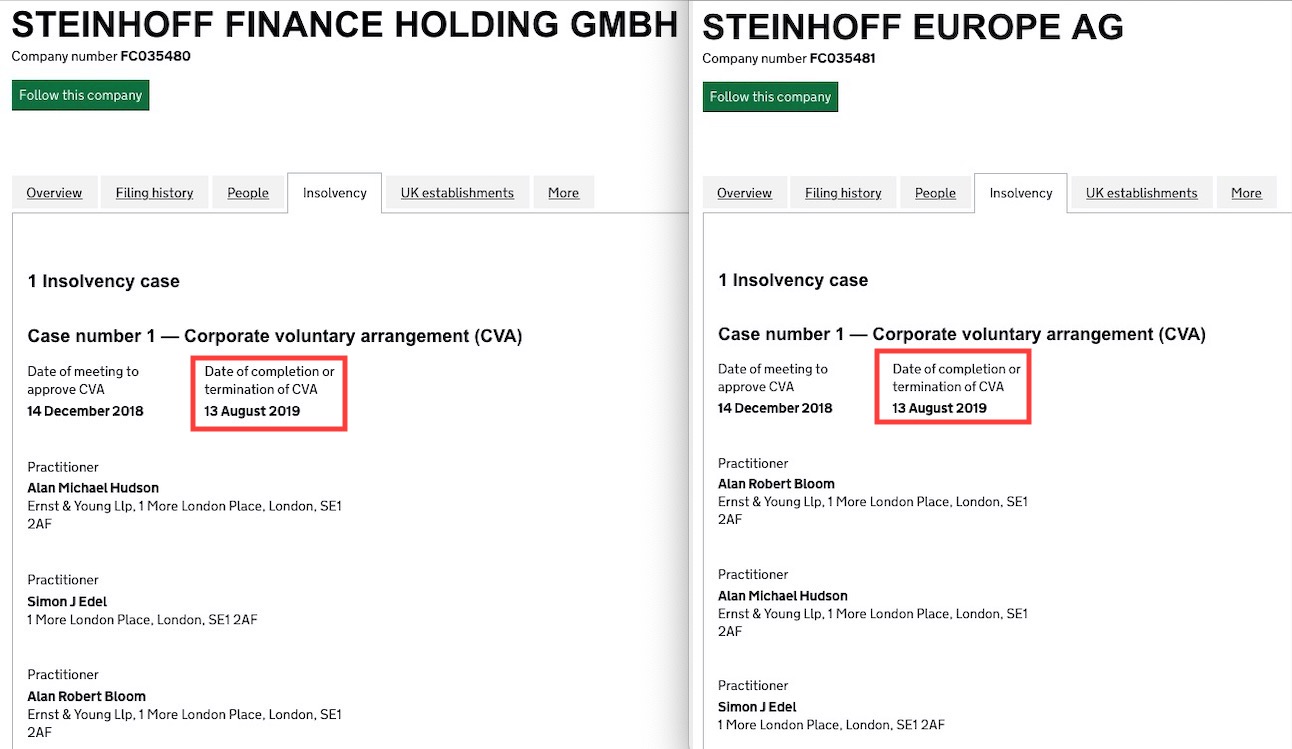Screen dimensions: 1292x749
Task: Open the UK establishments tab for Steinhoff Finance Holding
Action: [457, 192]
